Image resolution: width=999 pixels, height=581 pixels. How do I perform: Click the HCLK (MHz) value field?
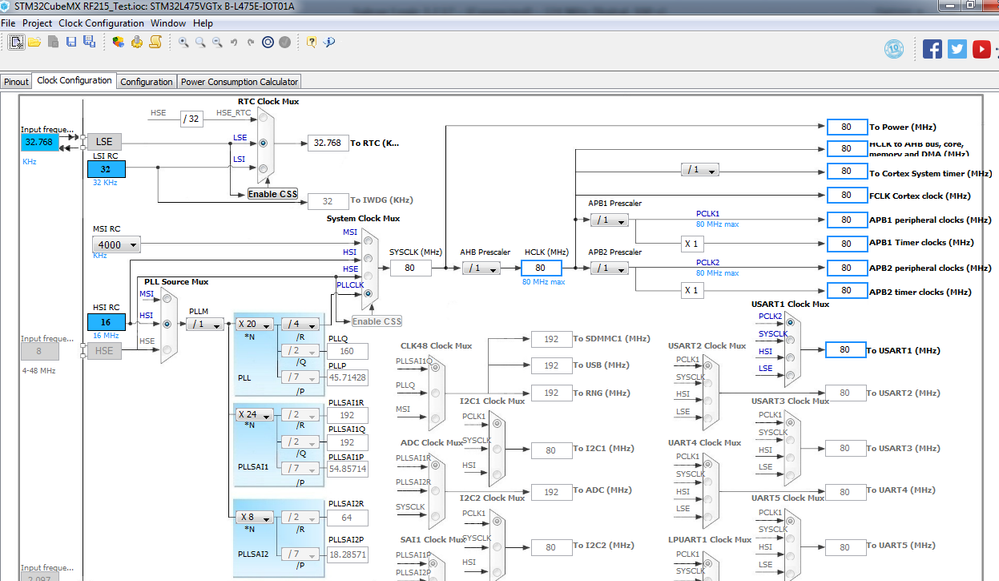click(x=541, y=268)
